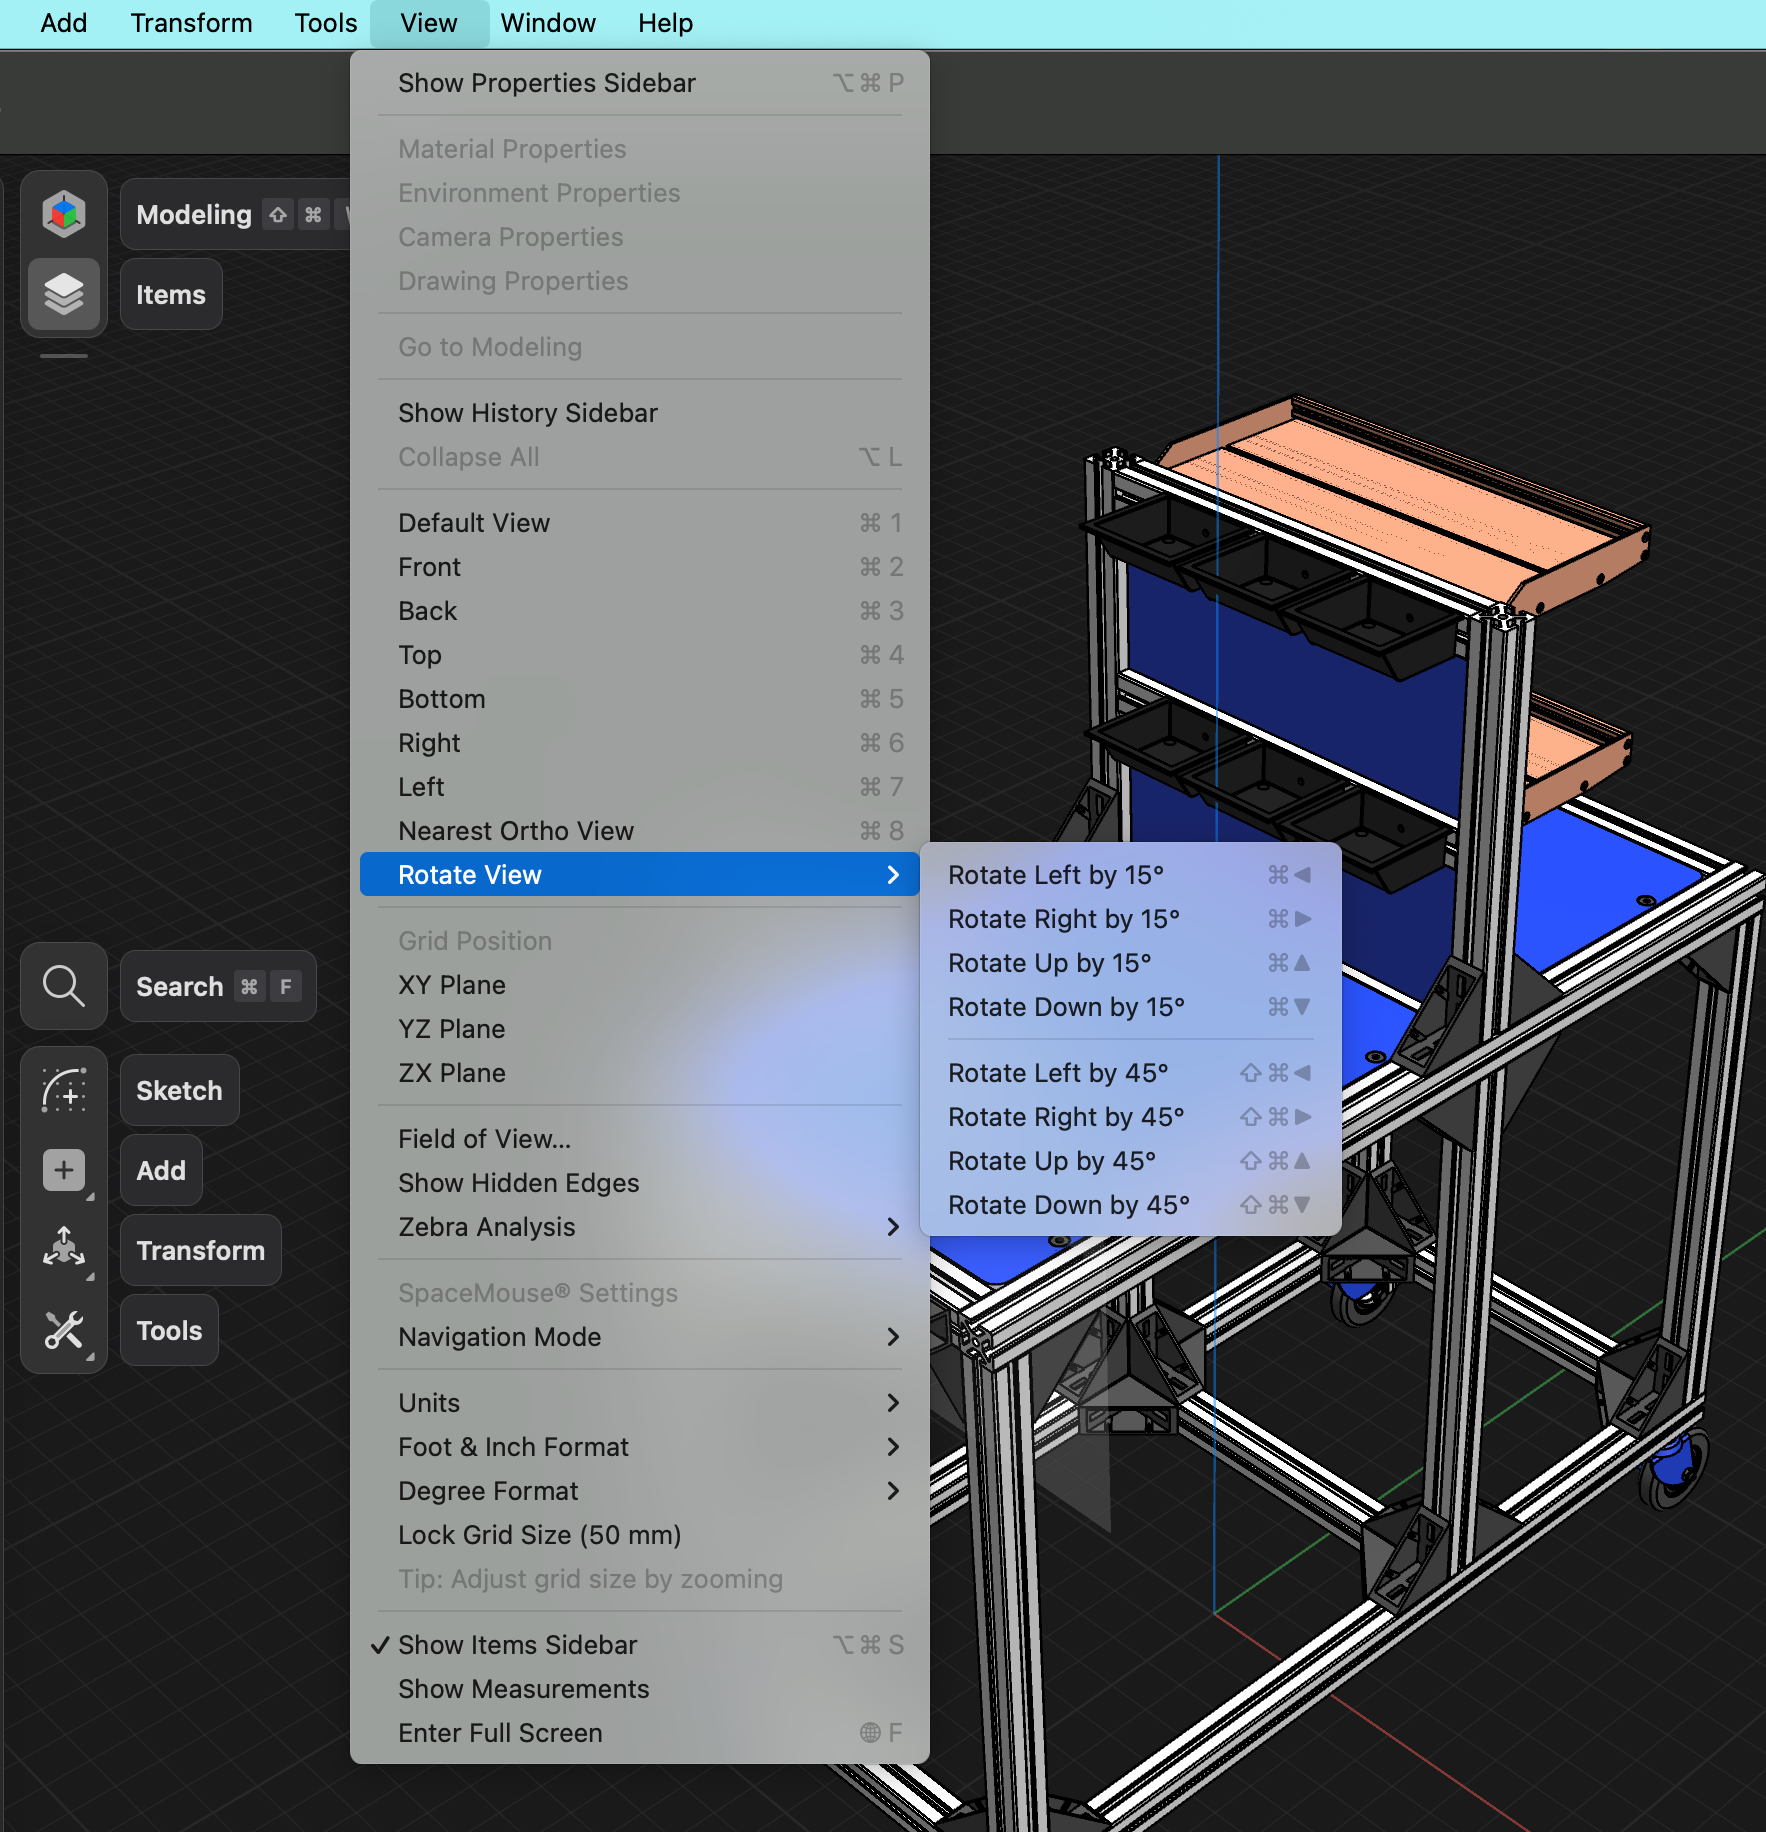The height and width of the screenshot is (1832, 1766).
Task: Expand Foot & Inch Format submenu
Action: tap(640, 1447)
